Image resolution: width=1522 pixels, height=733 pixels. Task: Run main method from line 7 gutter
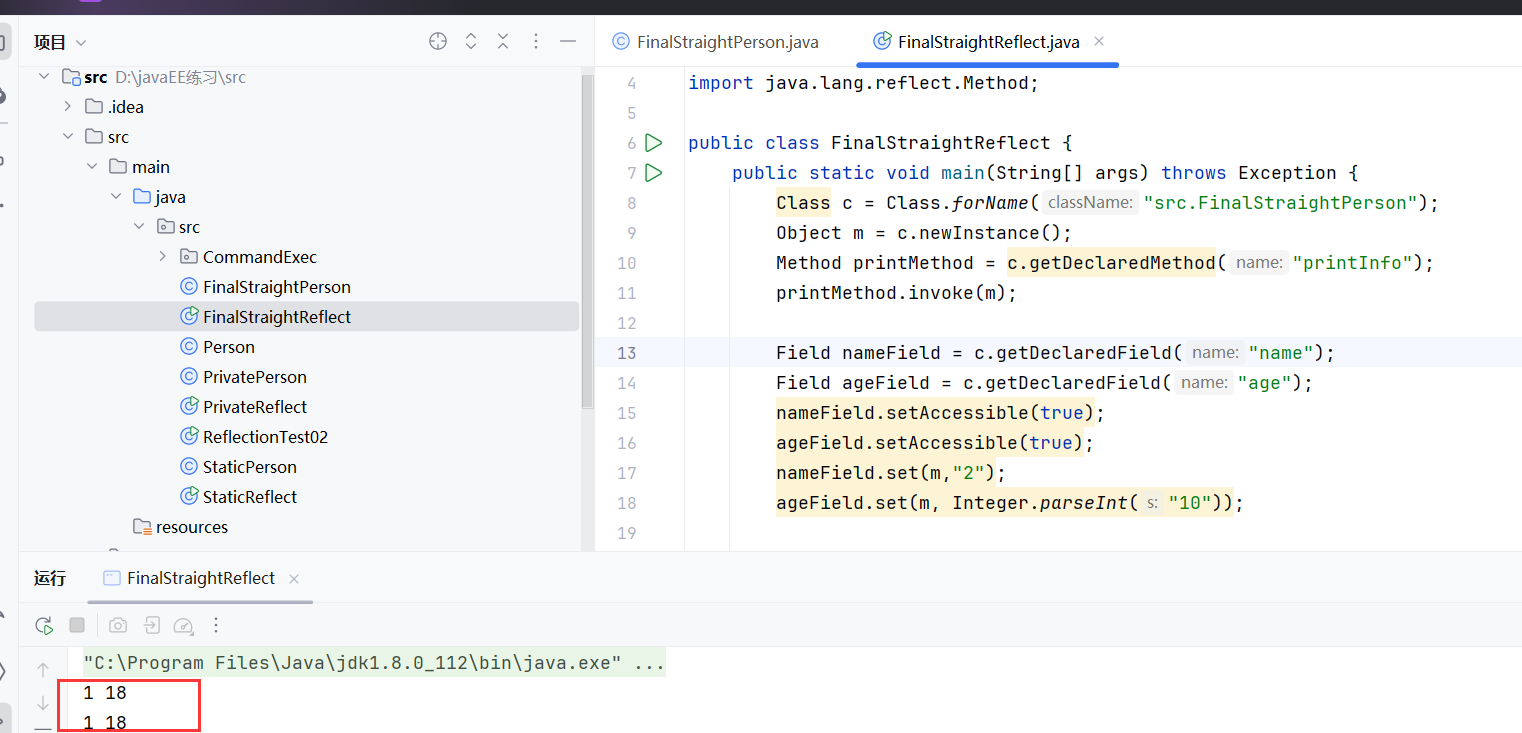[x=654, y=173]
